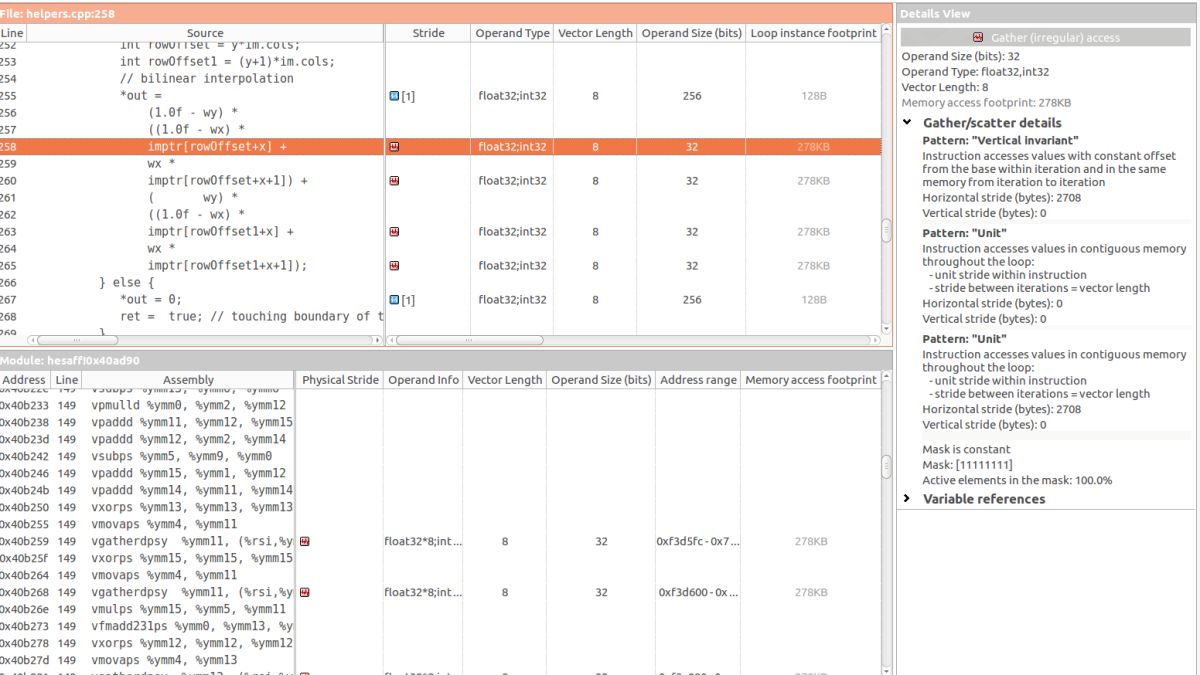Click the Address column header in assembly pane

click(25, 380)
